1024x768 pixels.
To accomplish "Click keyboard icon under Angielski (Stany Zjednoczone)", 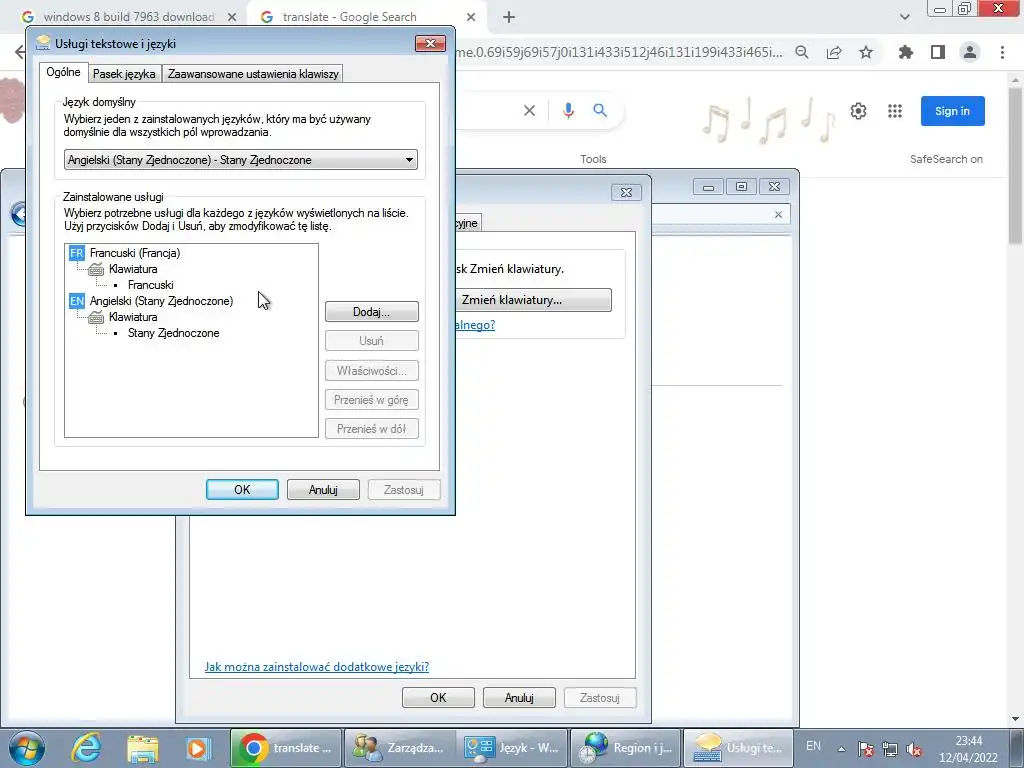I will click(x=96, y=317).
